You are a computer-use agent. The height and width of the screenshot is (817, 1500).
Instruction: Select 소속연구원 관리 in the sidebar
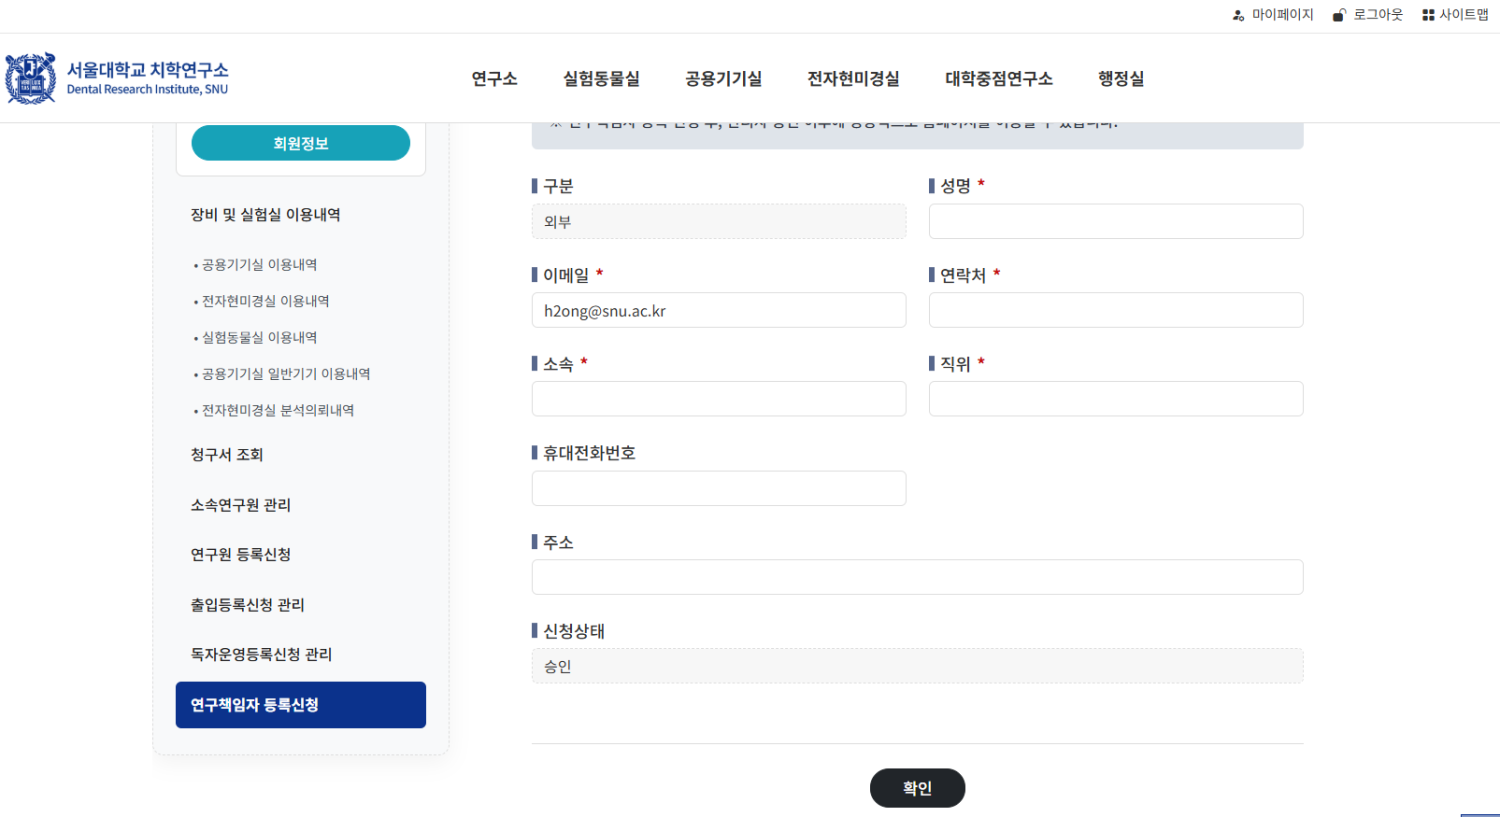pyautogui.click(x=240, y=505)
